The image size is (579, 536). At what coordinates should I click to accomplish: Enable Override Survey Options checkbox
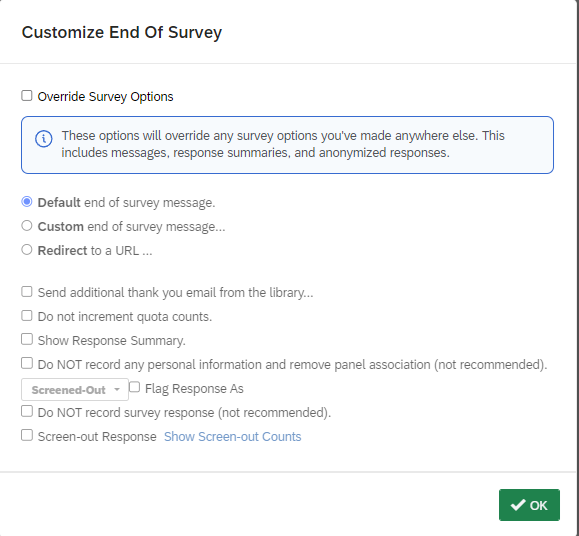pyautogui.click(x=27, y=96)
